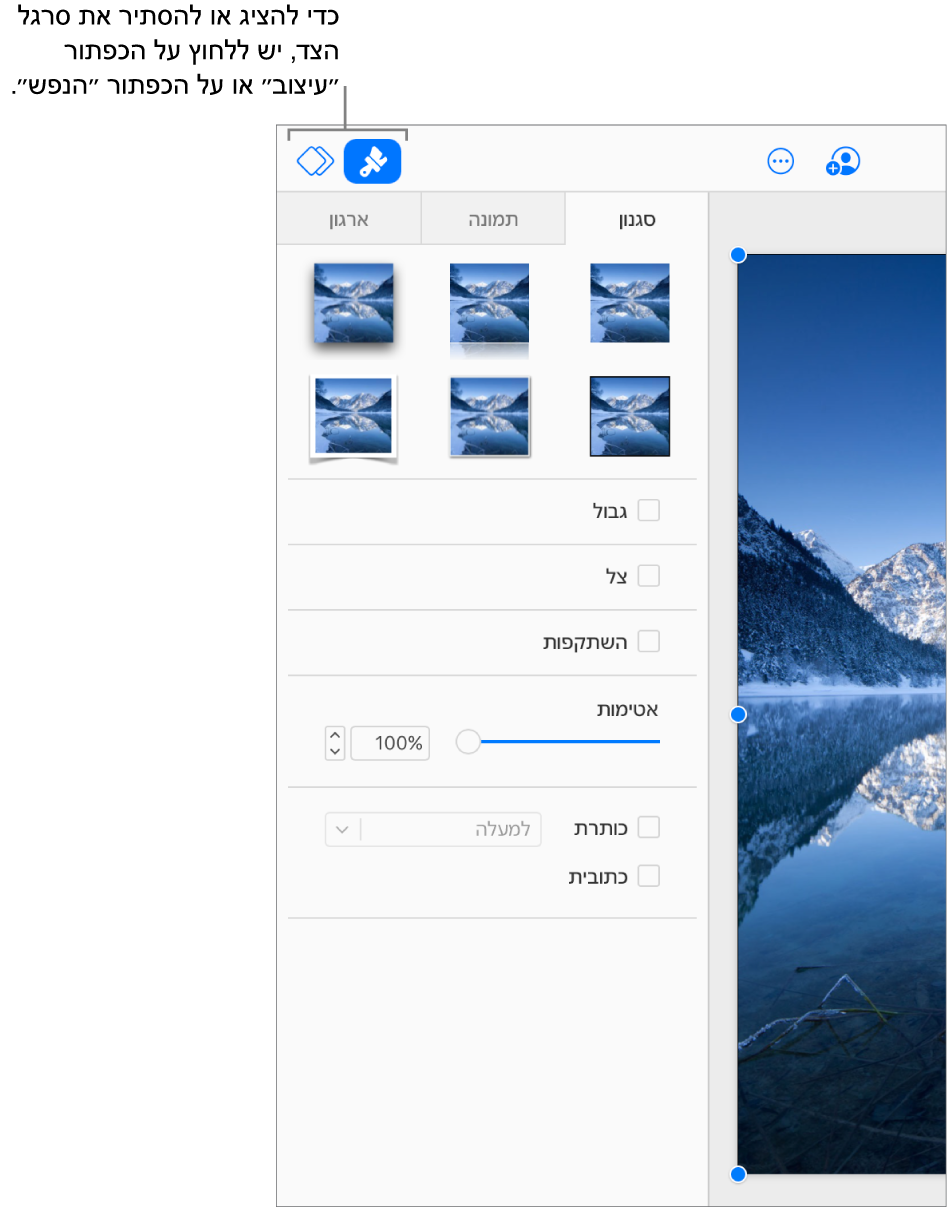The width and height of the screenshot is (947, 1208).
Task: Click the opacity stepper arrows
Action: pyautogui.click(x=335, y=743)
